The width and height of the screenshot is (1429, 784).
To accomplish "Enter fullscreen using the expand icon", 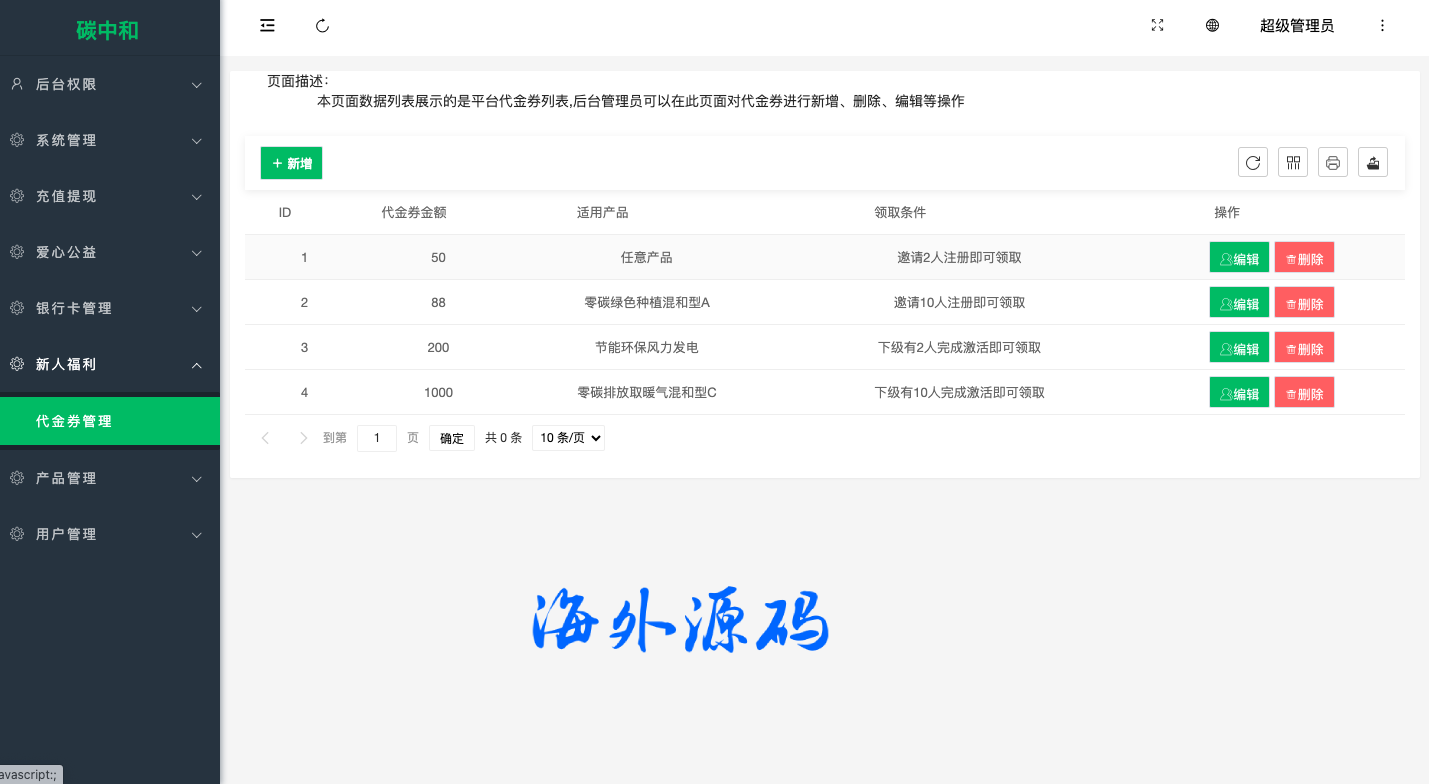I will pos(1157,26).
